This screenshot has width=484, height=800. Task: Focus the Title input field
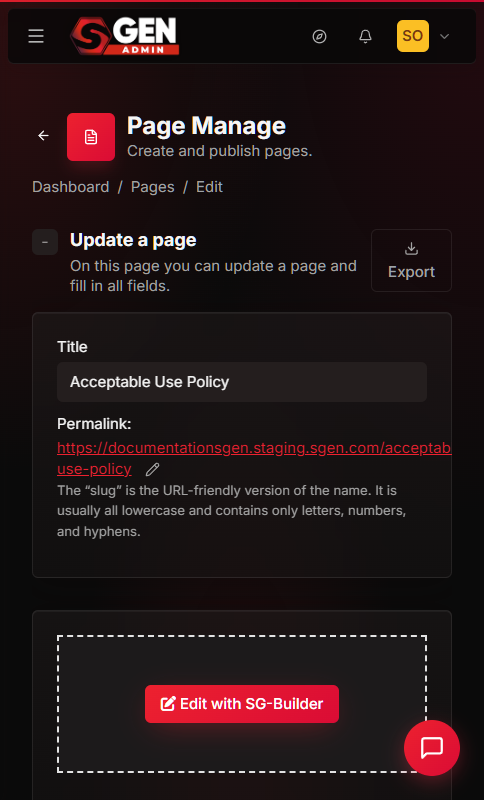point(242,382)
